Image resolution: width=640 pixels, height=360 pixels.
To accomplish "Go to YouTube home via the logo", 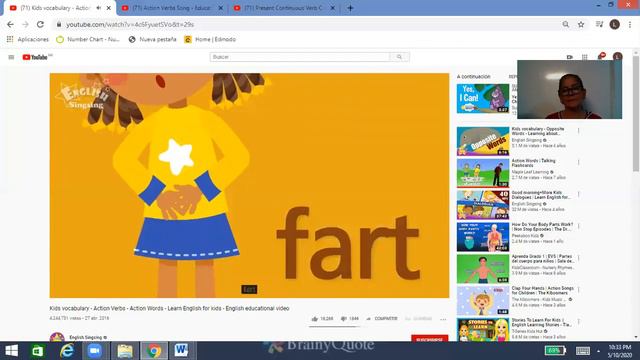I will coord(35,57).
